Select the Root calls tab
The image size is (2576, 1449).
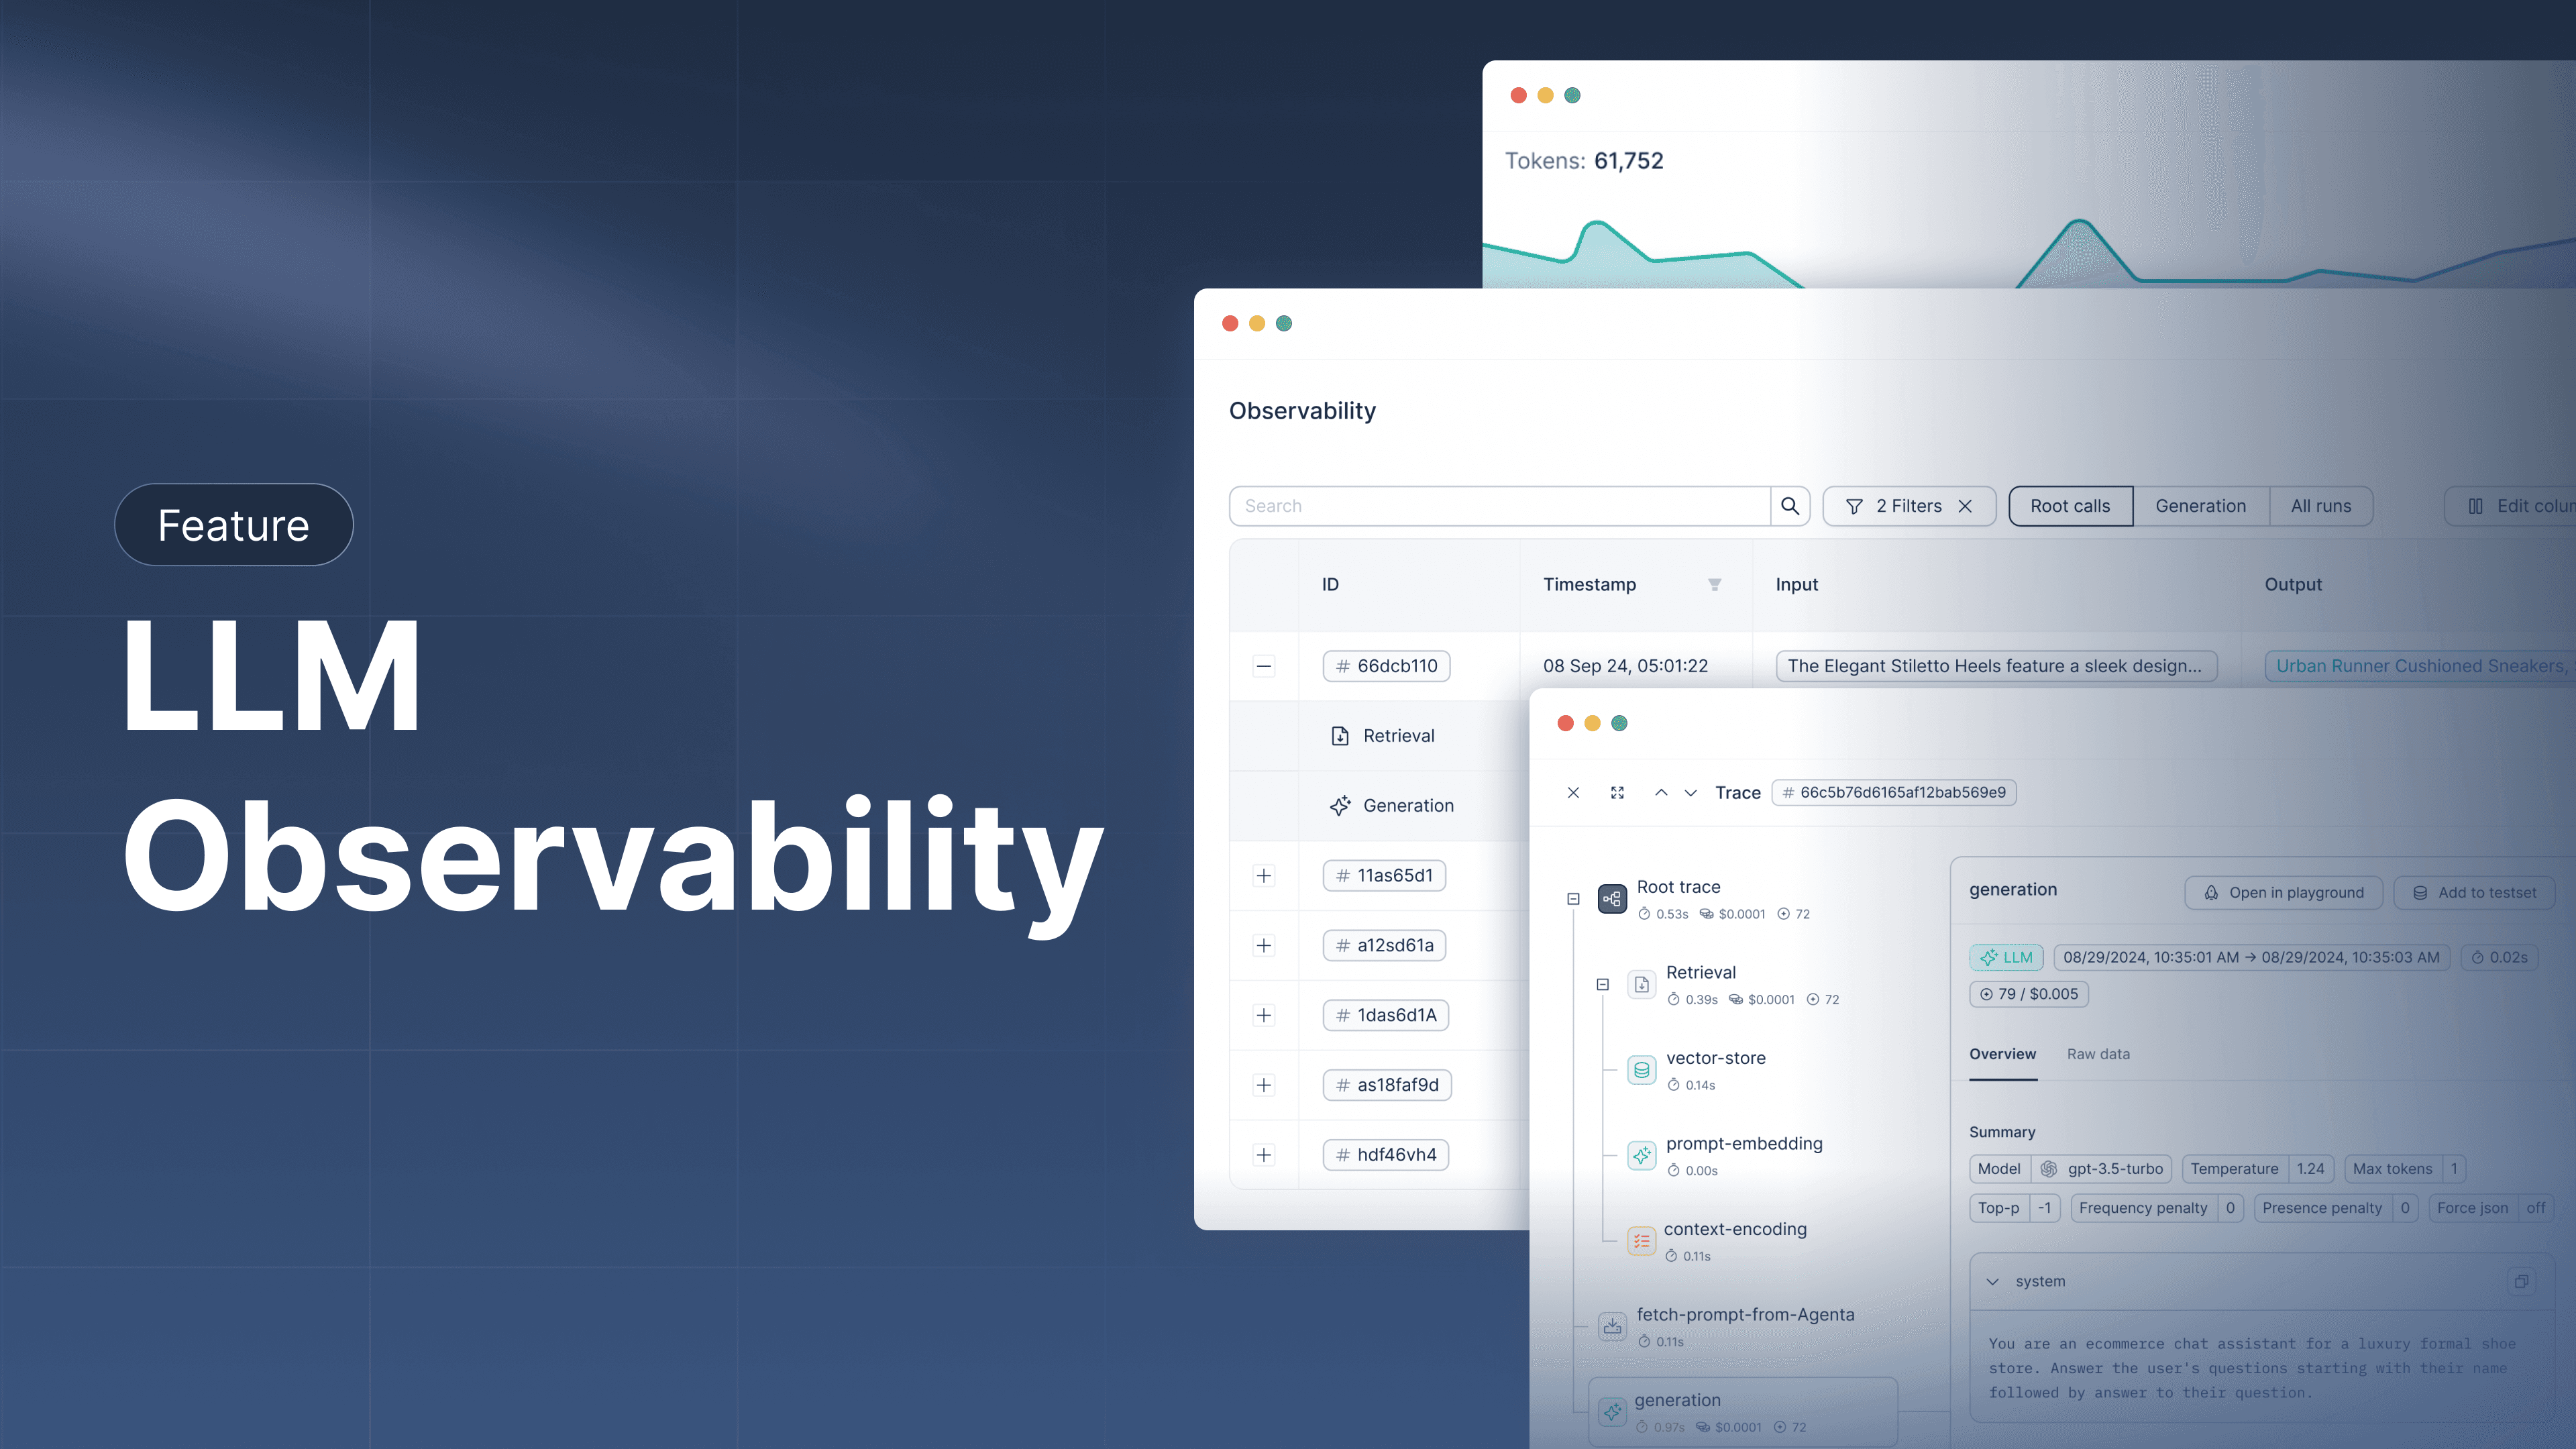click(x=2070, y=506)
